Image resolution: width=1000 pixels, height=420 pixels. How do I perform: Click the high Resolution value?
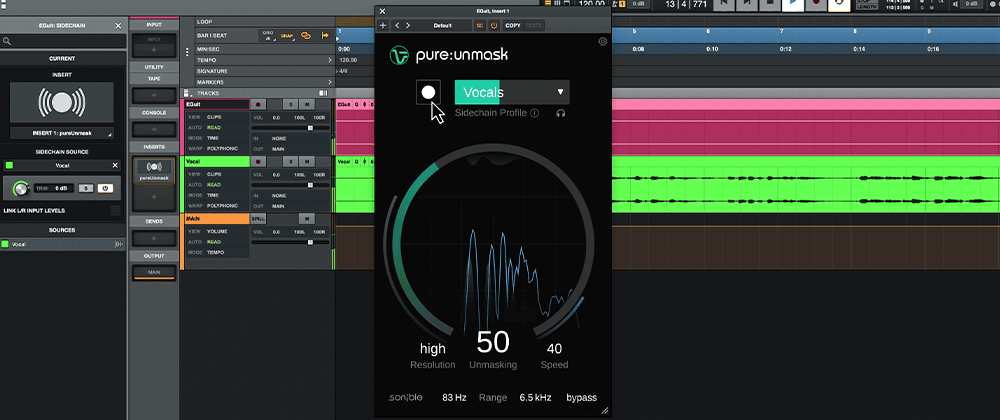click(x=432, y=349)
